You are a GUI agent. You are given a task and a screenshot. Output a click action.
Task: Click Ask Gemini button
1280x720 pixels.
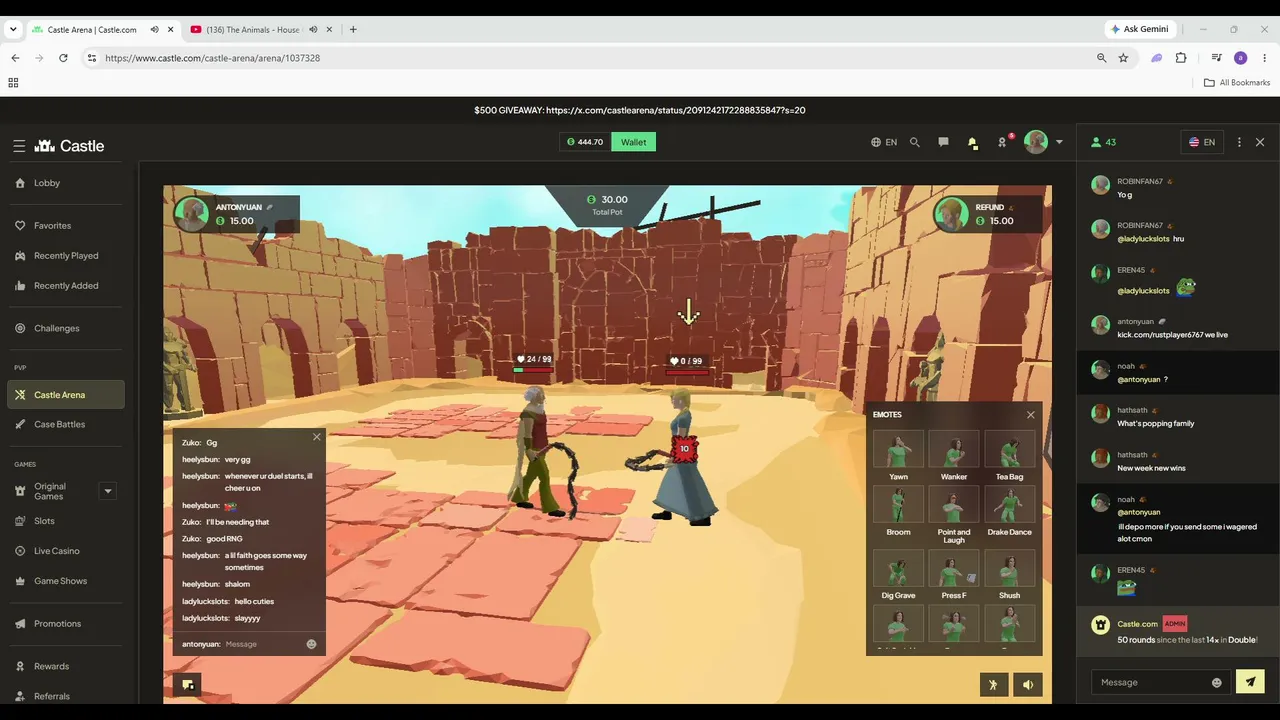(x=1140, y=29)
